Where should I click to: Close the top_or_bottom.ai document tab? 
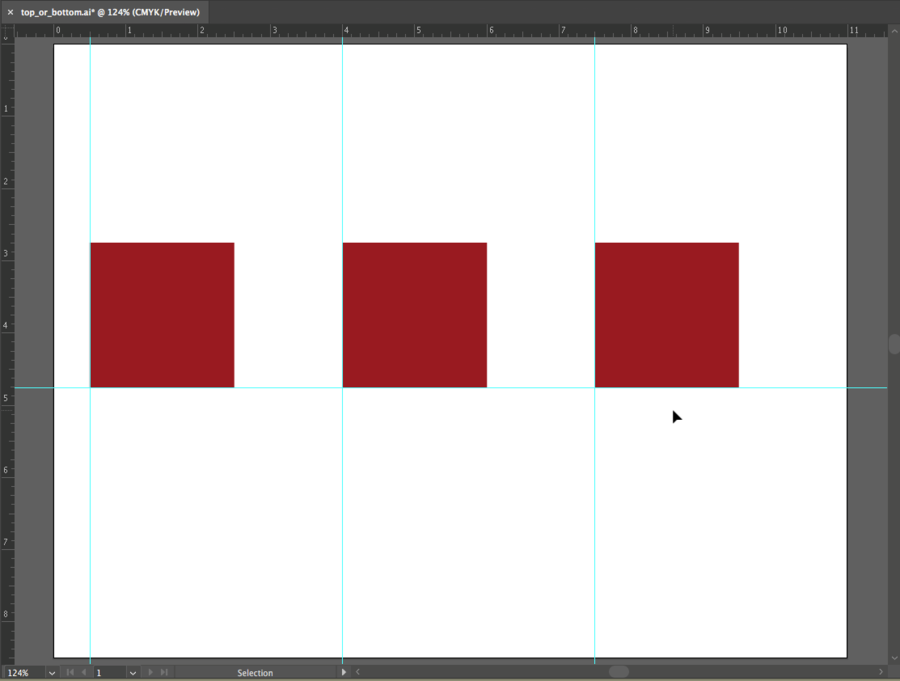(x=10, y=12)
